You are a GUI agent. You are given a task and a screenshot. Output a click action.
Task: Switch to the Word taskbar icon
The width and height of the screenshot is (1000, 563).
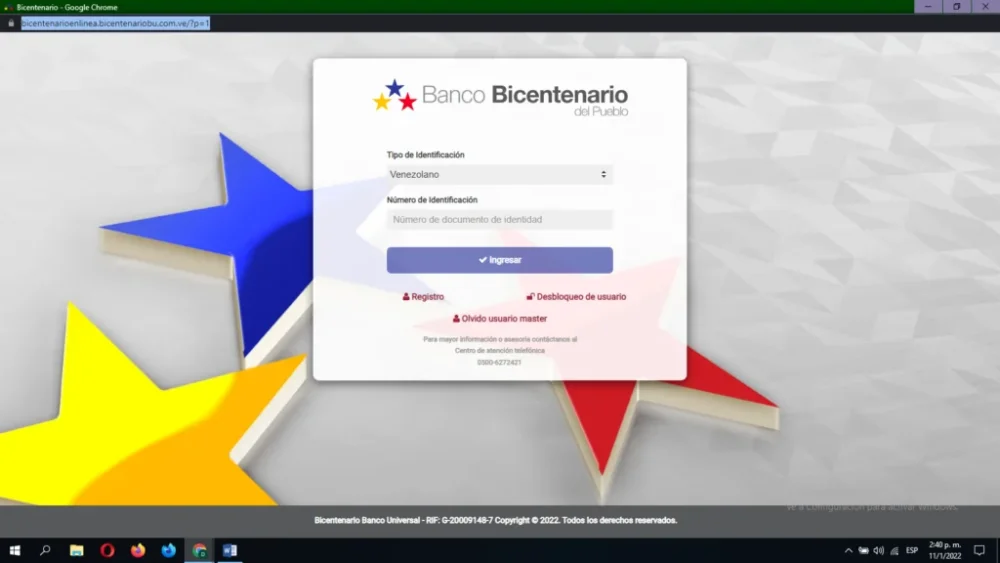[x=230, y=550]
